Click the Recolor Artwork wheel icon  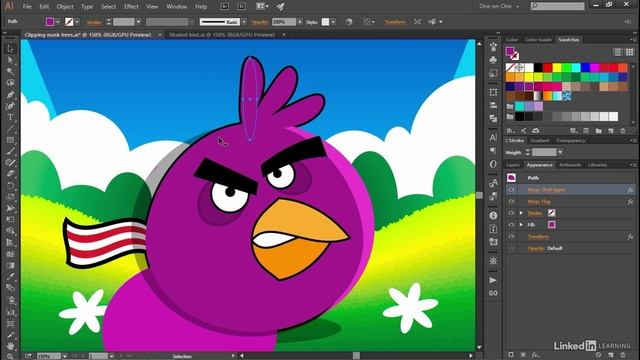[349, 22]
